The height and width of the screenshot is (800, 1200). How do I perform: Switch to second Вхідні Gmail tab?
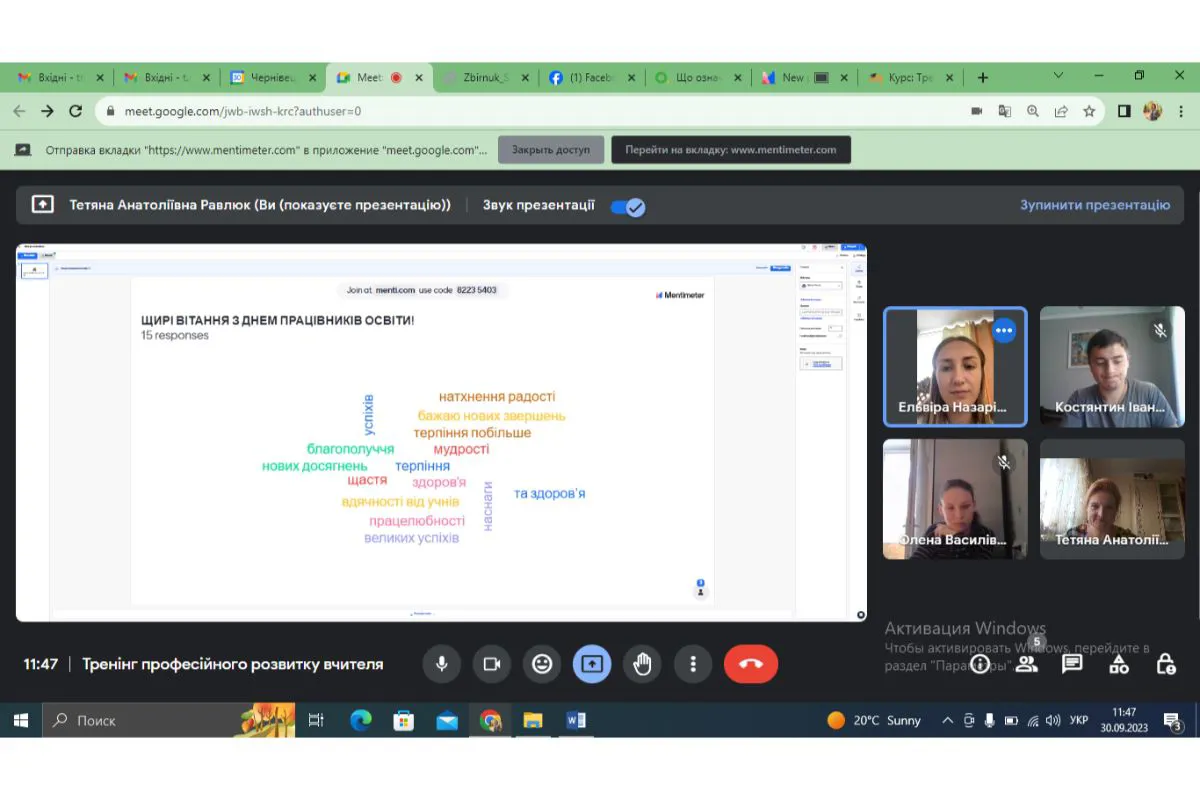165,77
